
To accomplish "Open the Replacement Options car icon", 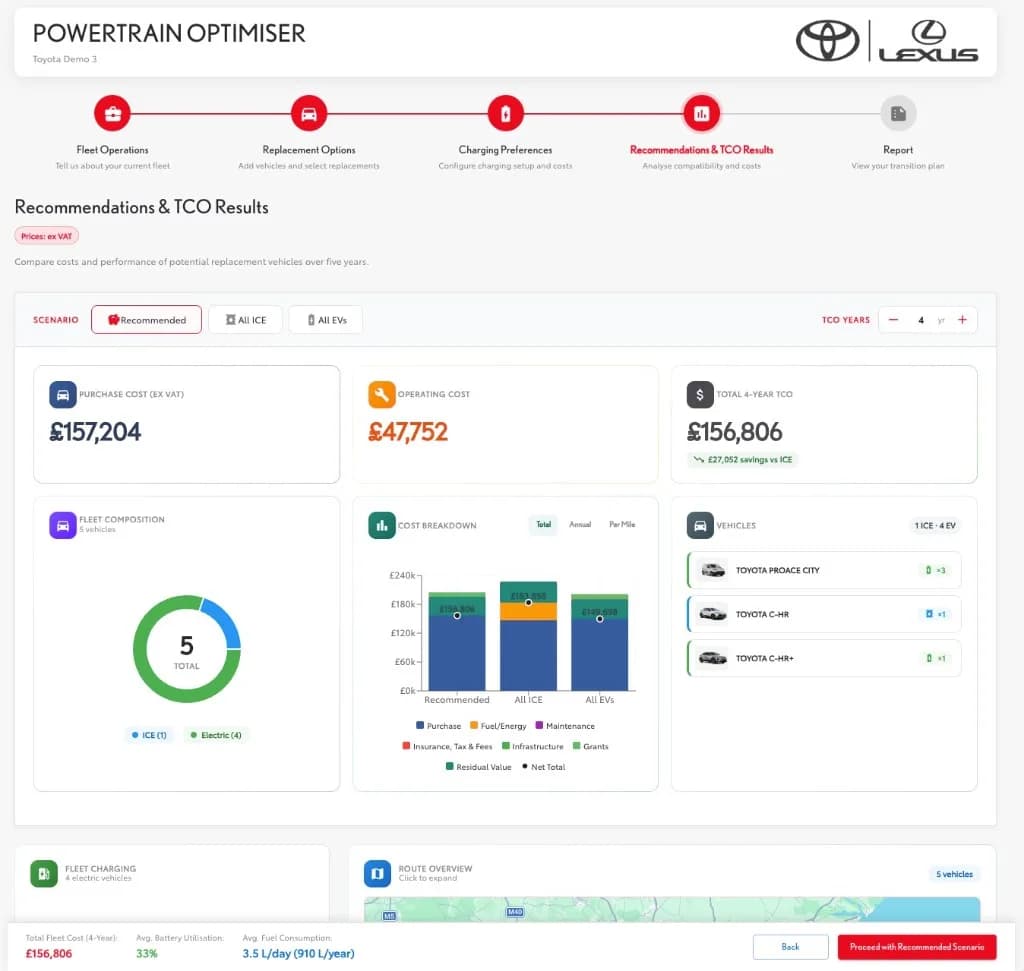I will (309, 114).
